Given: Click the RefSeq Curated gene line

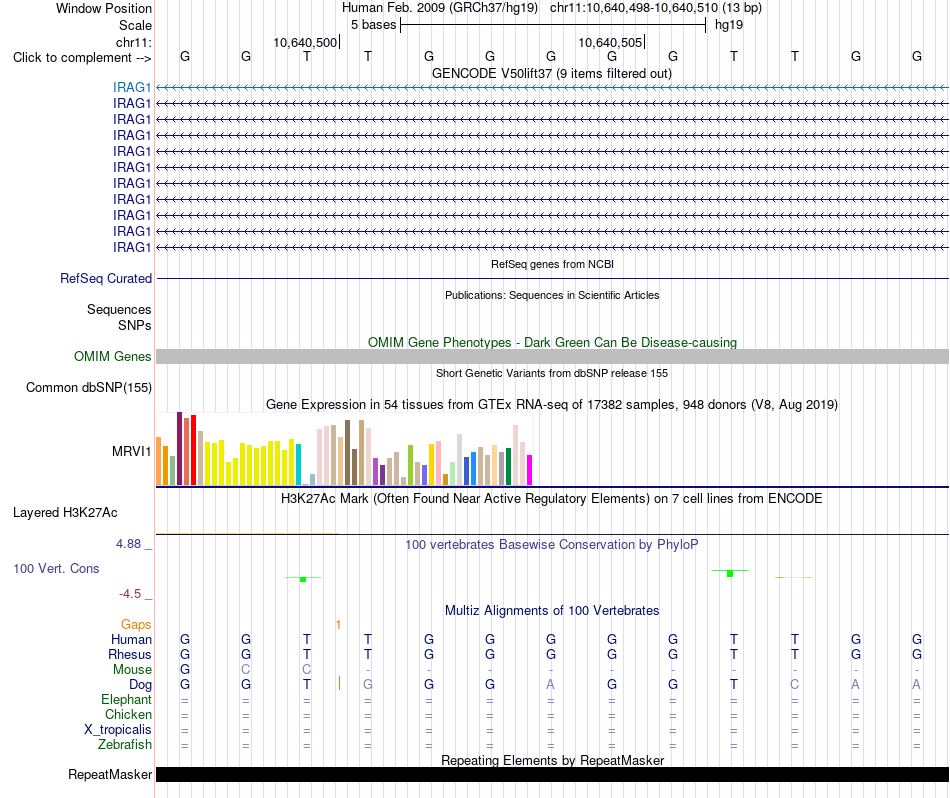Looking at the screenshot, I should click(552, 279).
